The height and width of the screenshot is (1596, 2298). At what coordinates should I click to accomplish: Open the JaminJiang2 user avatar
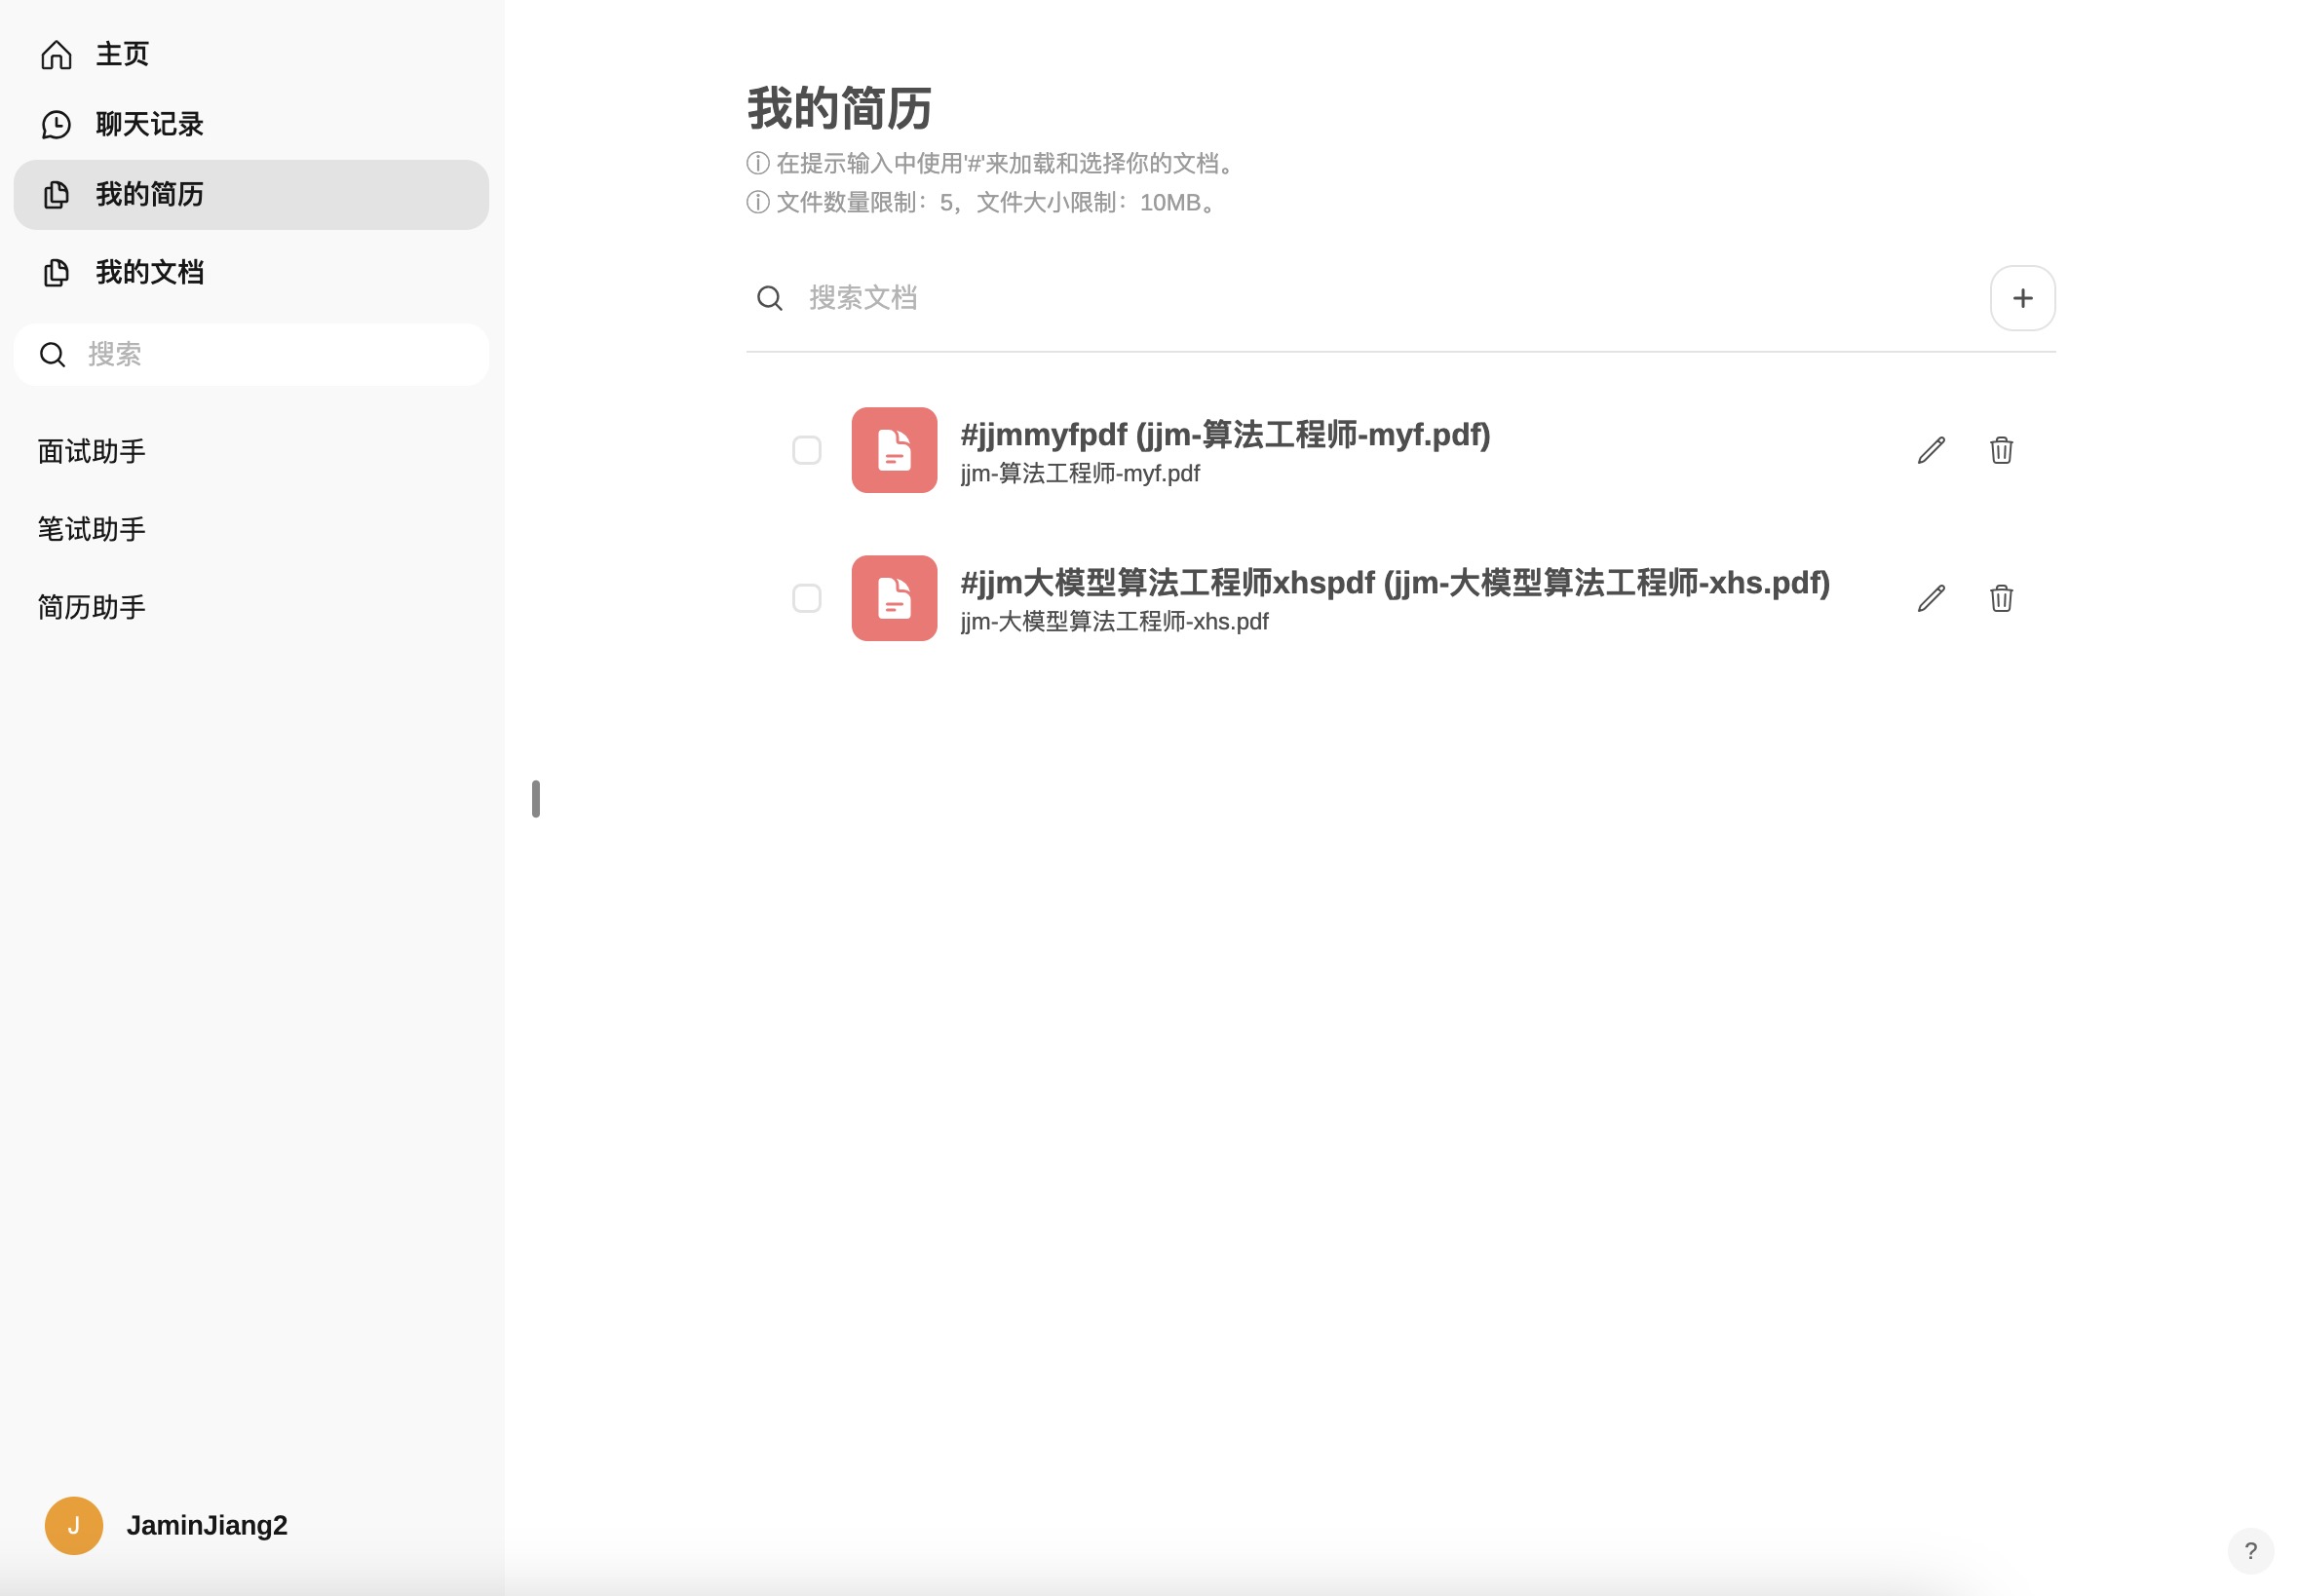tap(73, 1525)
